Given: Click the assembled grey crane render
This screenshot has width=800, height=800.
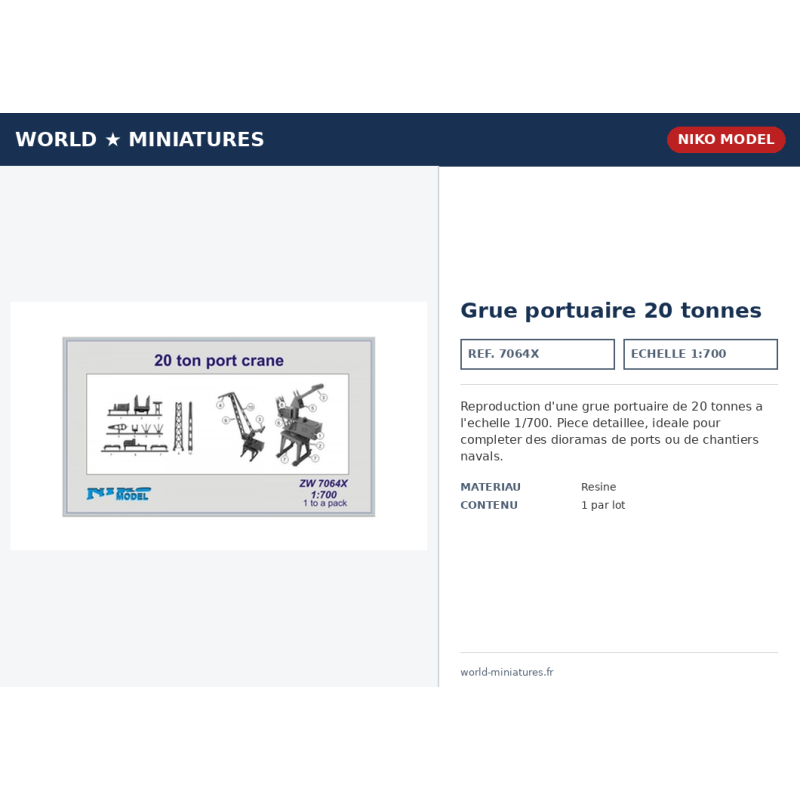Looking at the screenshot, I should (x=299, y=424).
